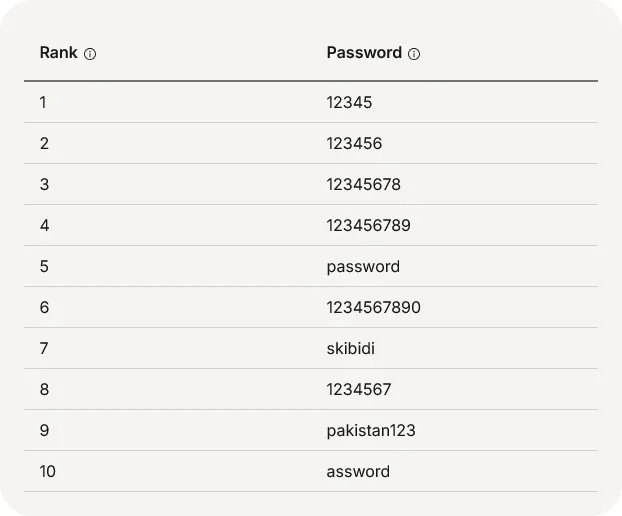Click the "assword" entry in row 10
Image resolution: width=622 pixels, height=516 pixels.
[358, 471]
